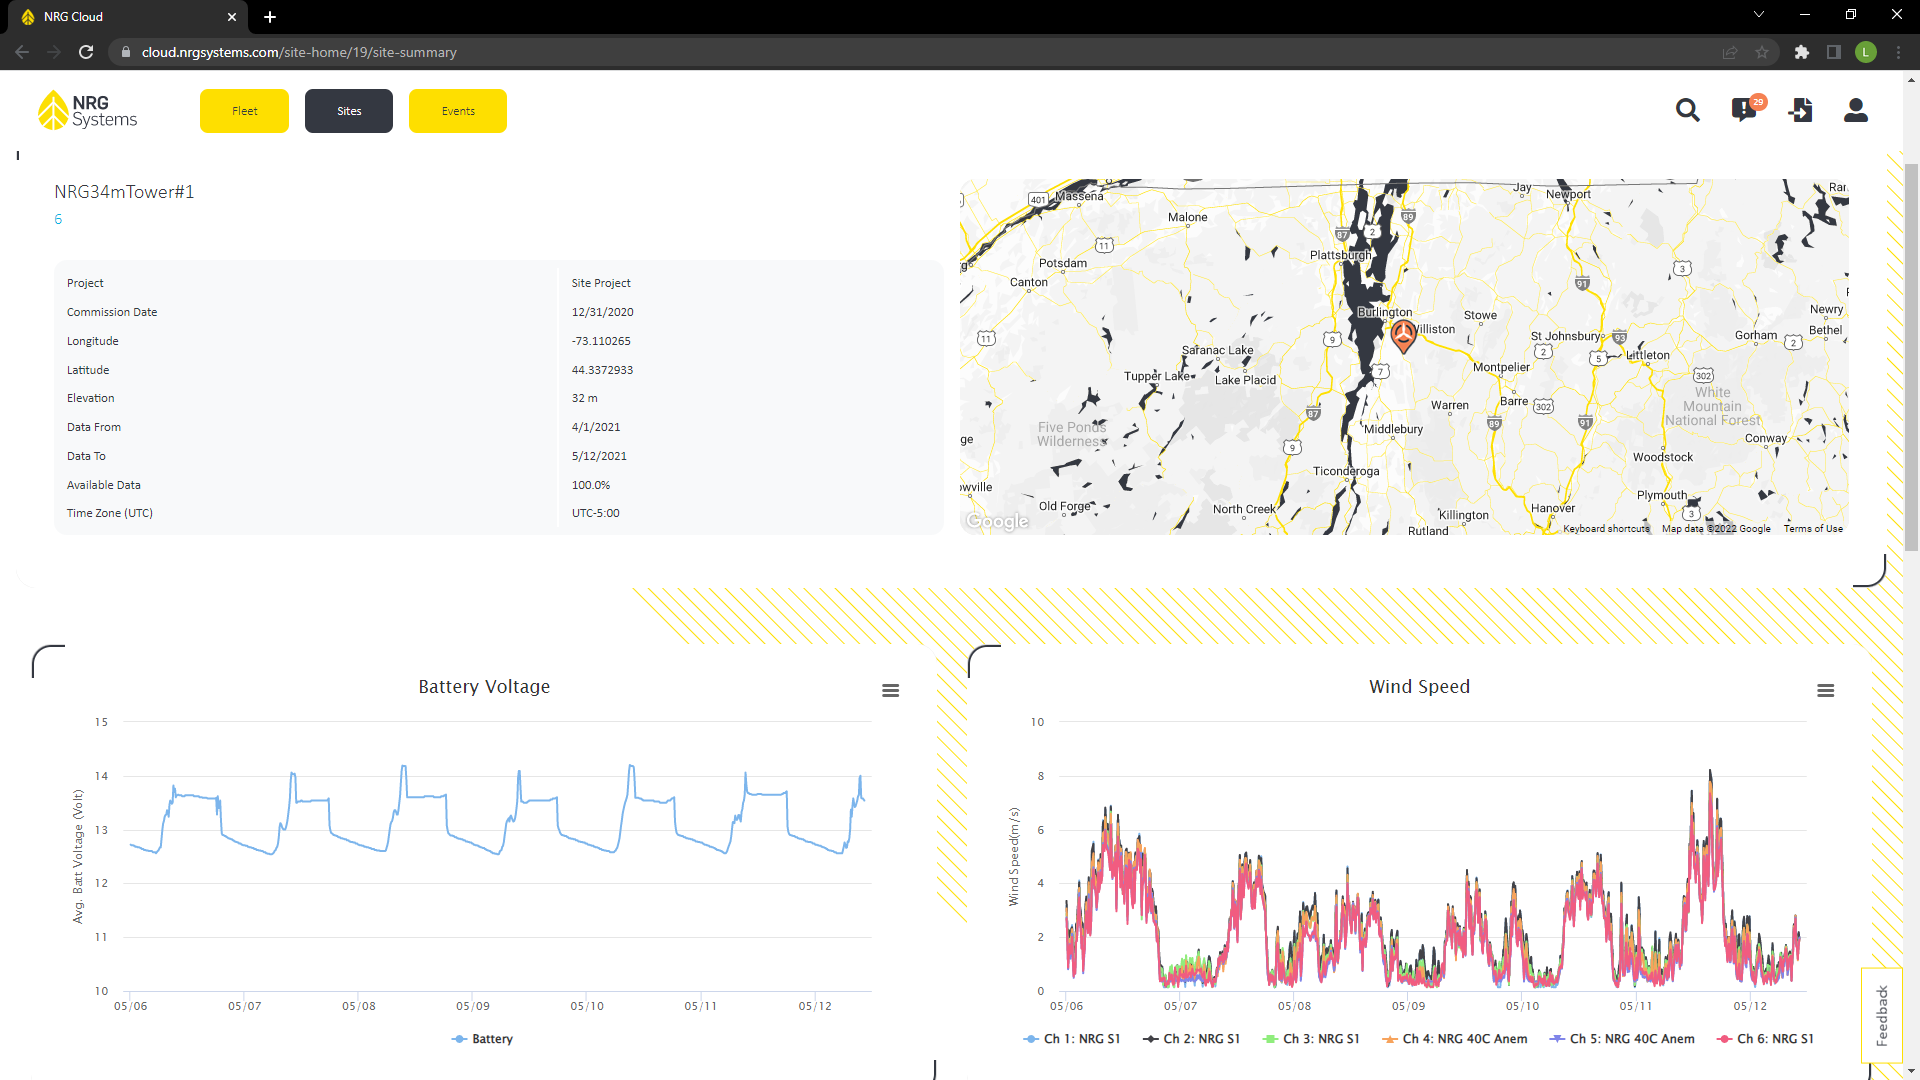Open the alerts notification icon with badge
Screen dimensions: 1920x1080
click(x=1746, y=108)
